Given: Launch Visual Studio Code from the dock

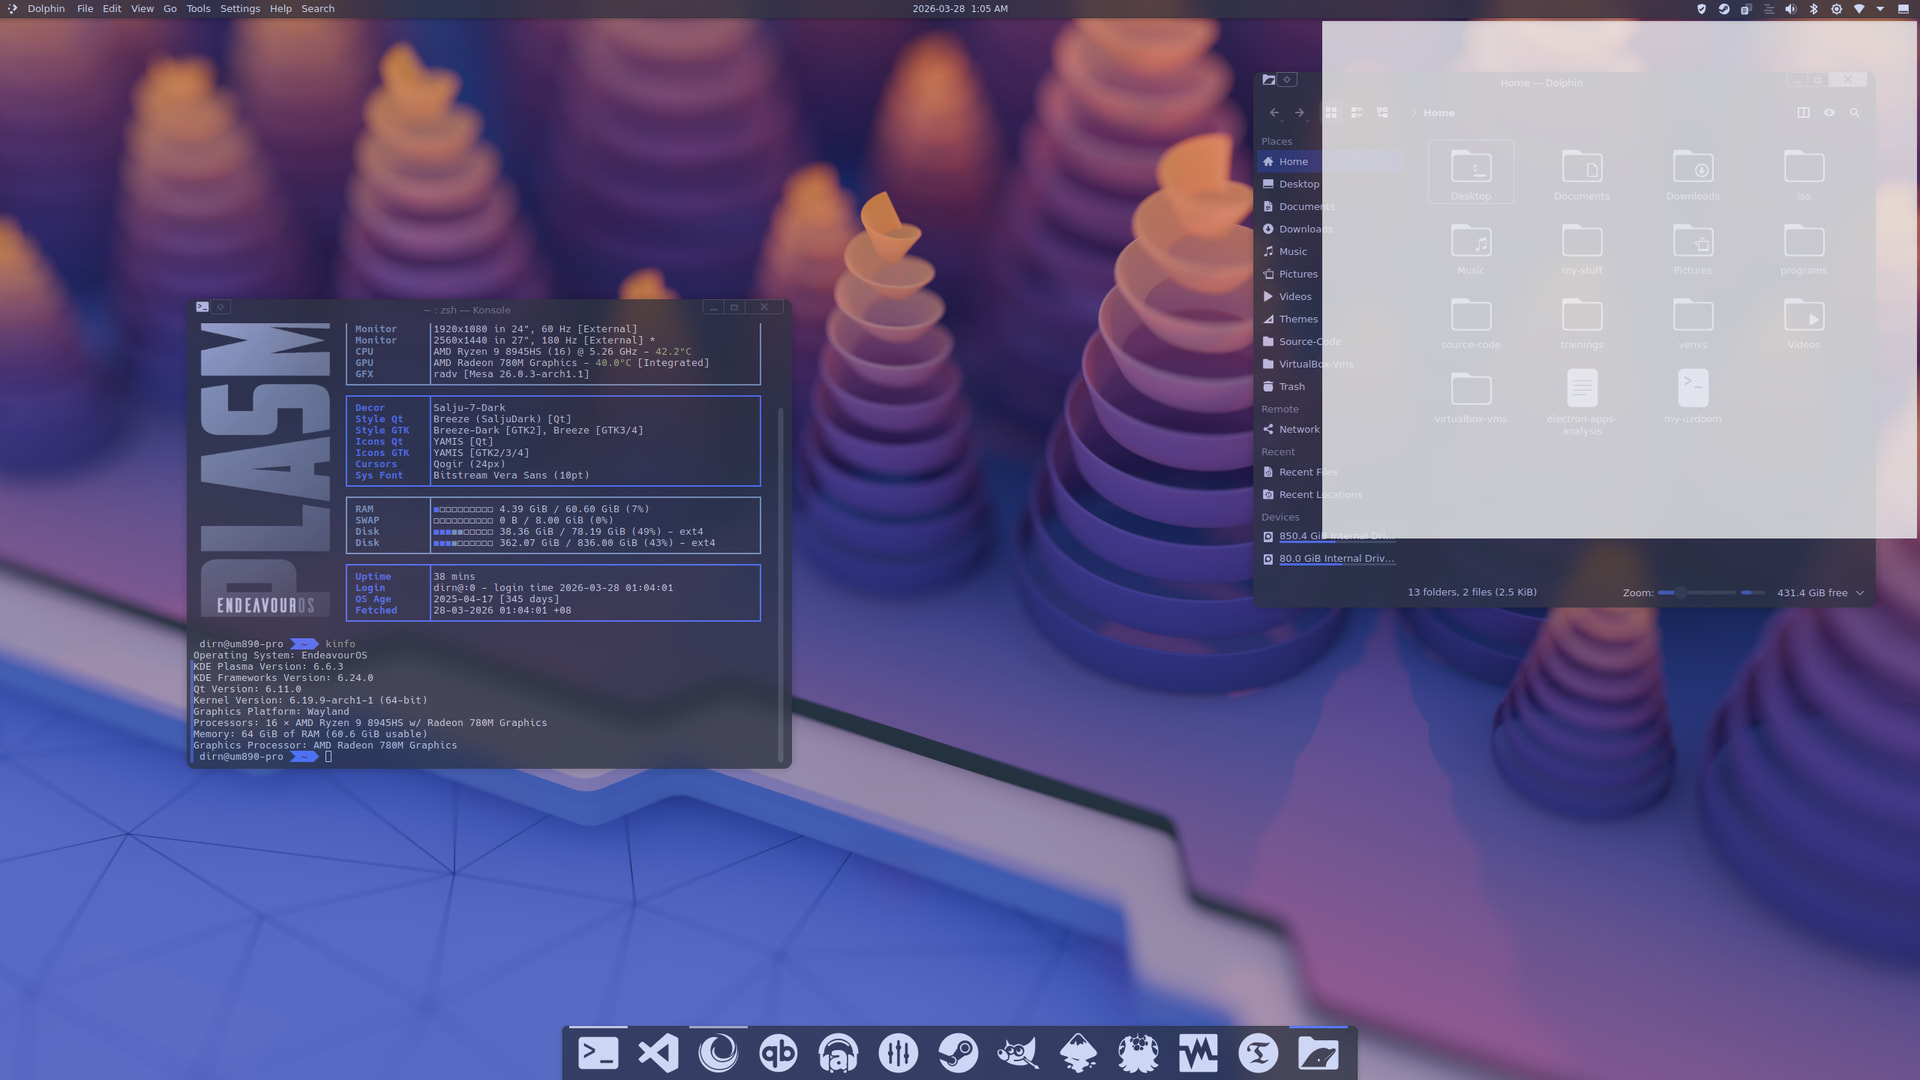Looking at the screenshot, I should click(658, 1053).
